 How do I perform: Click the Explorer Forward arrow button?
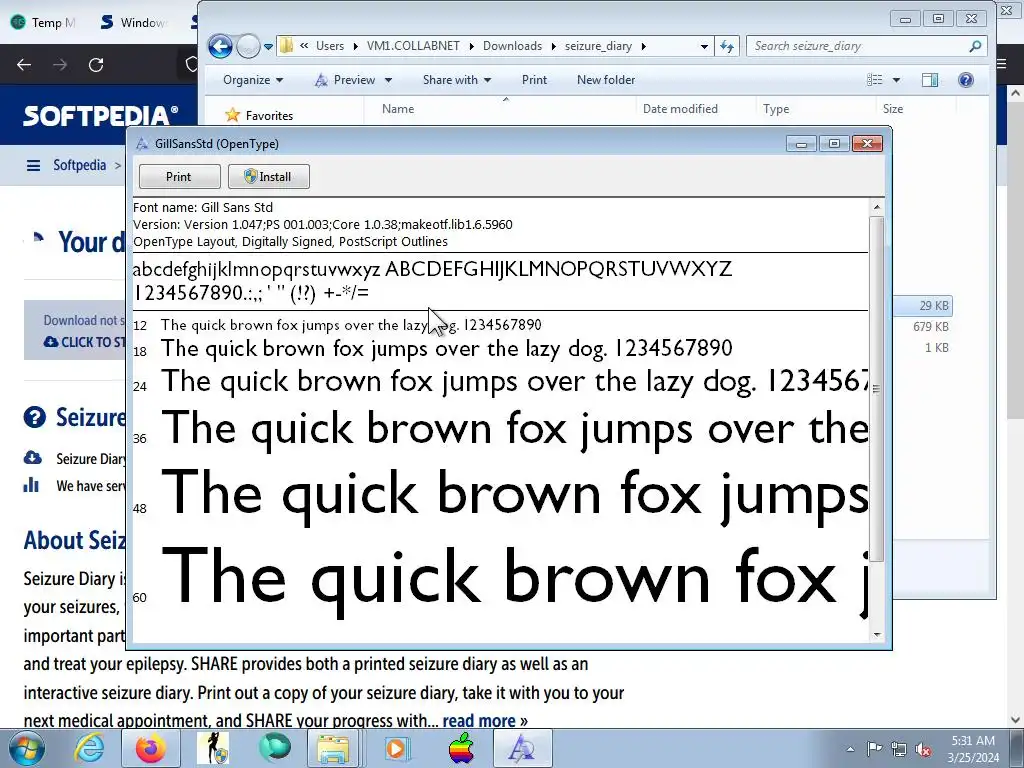click(x=248, y=46)
